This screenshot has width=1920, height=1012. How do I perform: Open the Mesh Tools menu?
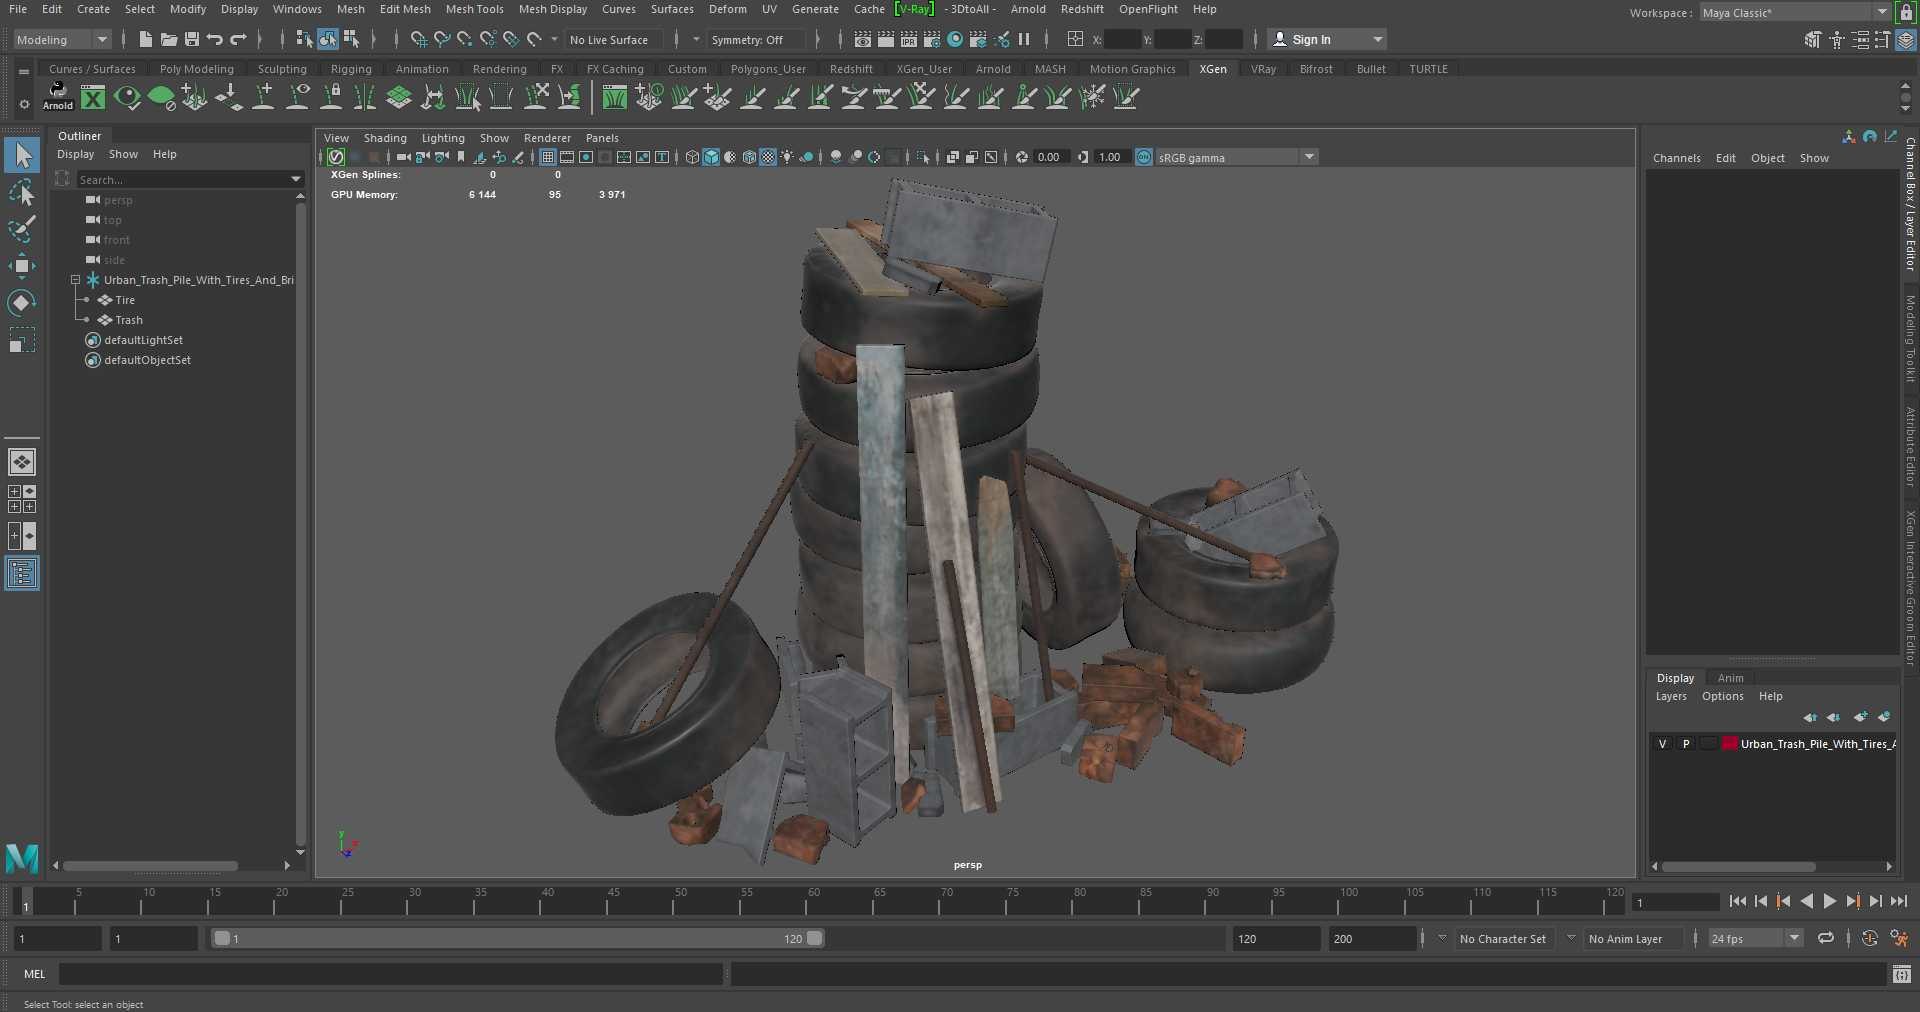(x=474, y=9)
